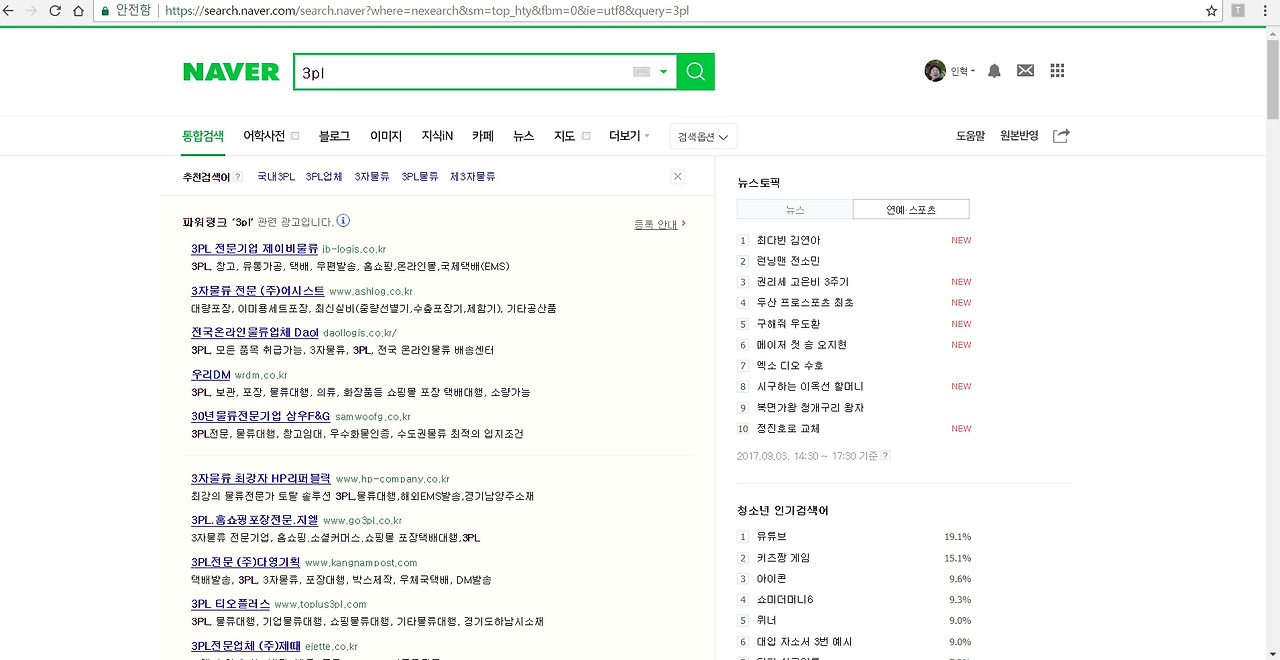Open the on-screen keyboard icon in search box
This screenshot has height=660, width=1280.
[x=642, y=72]
